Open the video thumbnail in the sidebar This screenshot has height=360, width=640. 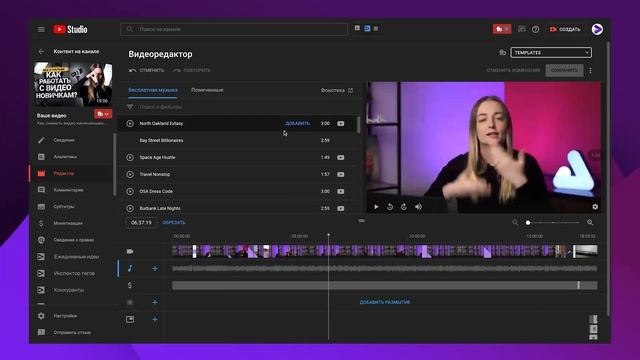73,84
